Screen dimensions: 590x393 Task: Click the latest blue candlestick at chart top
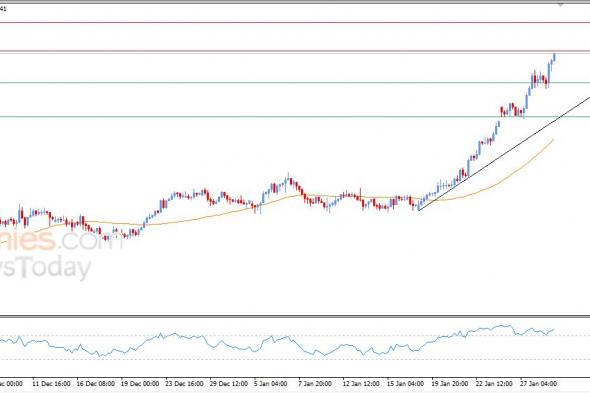[555, 57]
